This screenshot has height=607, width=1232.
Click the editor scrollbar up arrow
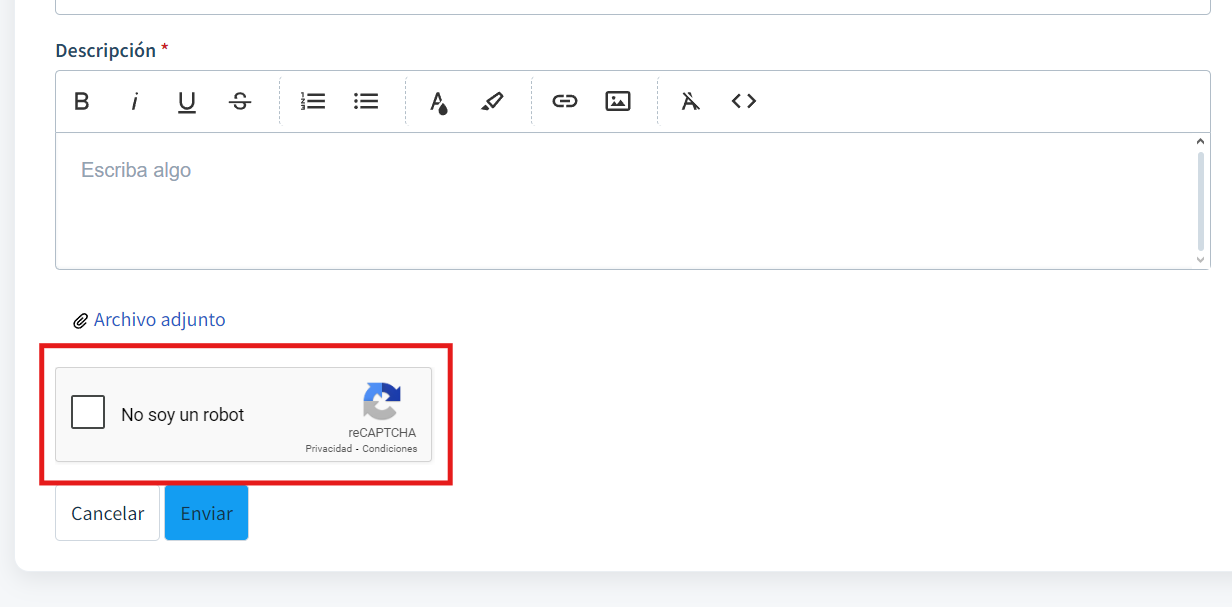pos(1201,142)
